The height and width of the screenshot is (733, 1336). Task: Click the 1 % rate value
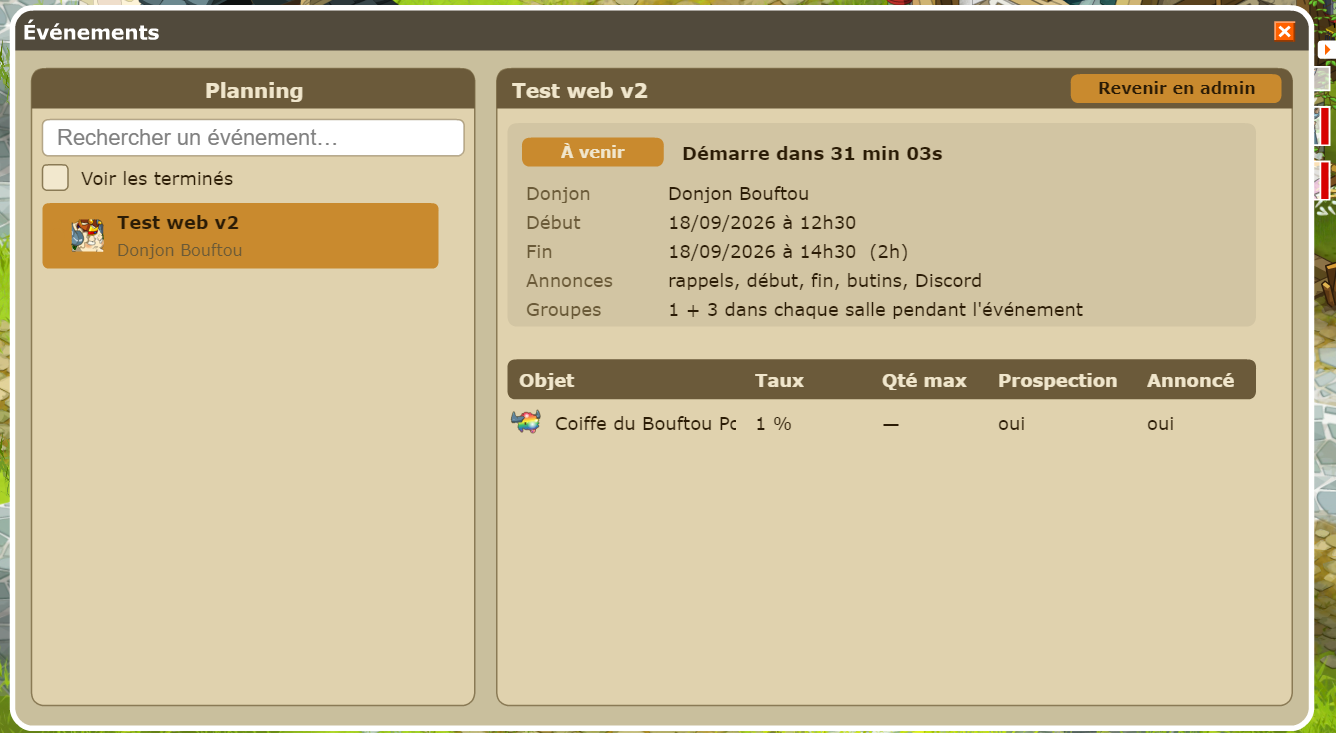[x=773, y=424]
